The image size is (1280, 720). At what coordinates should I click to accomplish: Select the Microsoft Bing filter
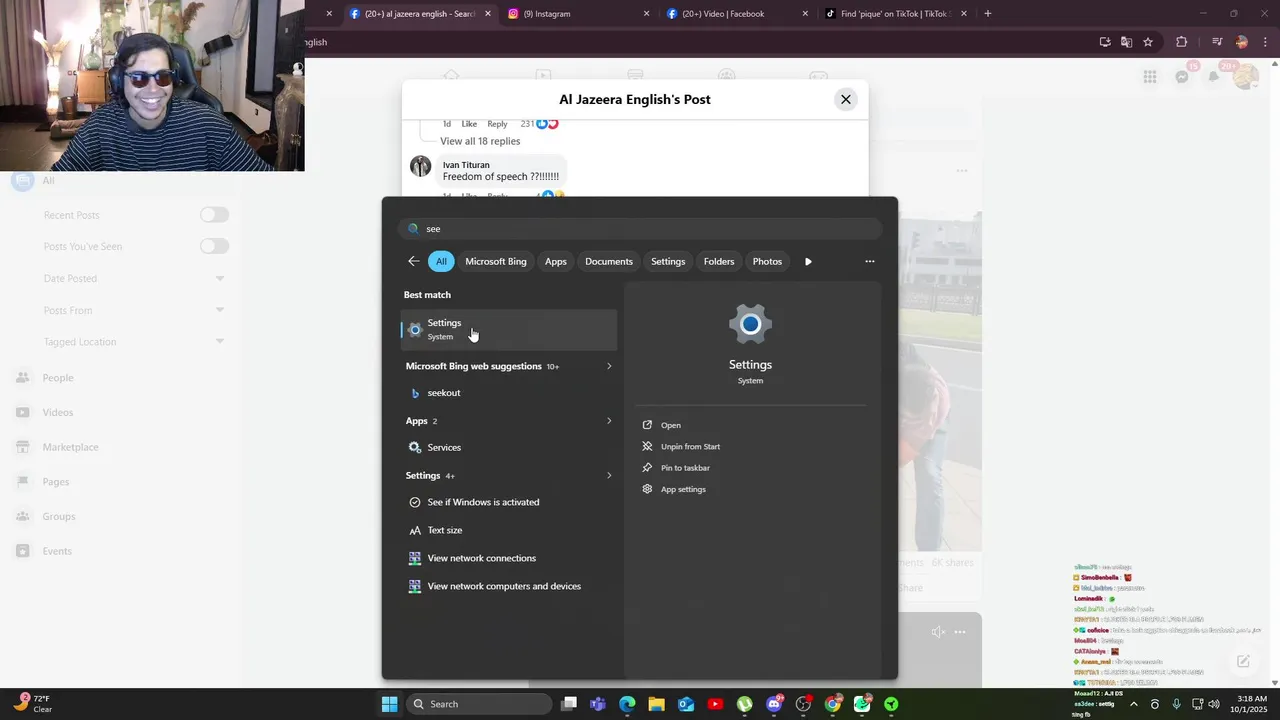[496, 261]
